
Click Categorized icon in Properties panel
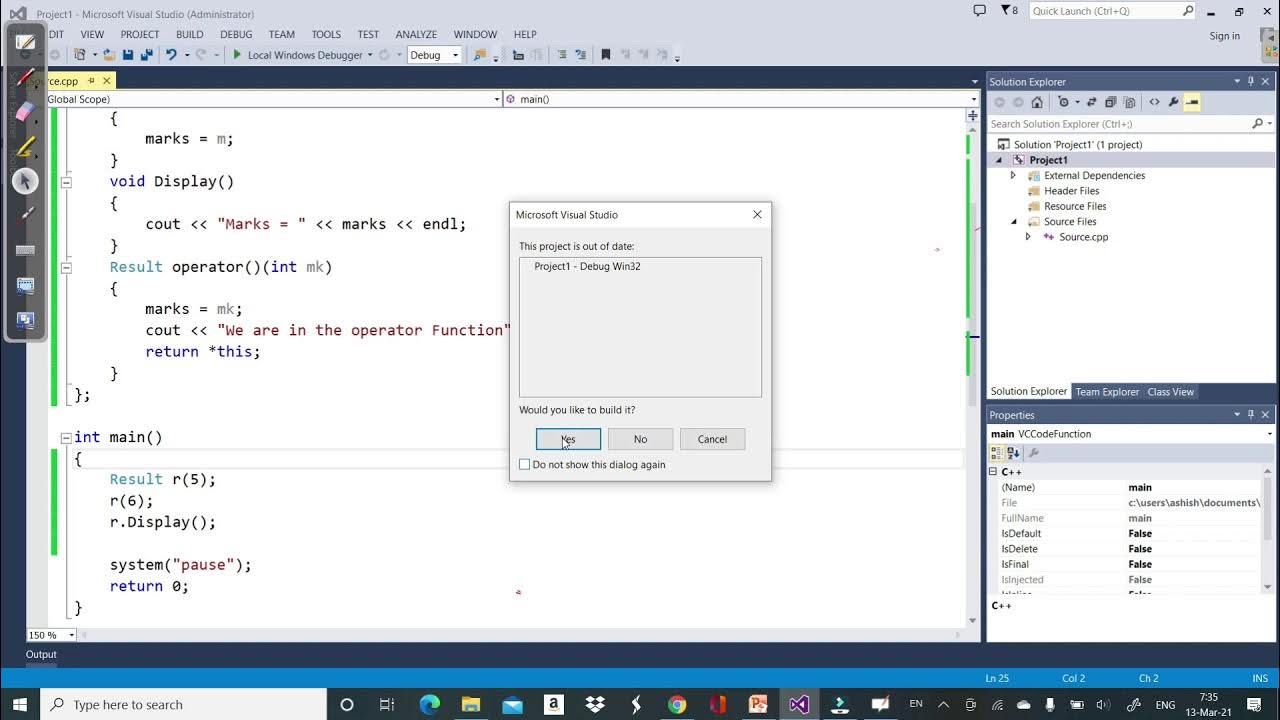coord(997,453)
